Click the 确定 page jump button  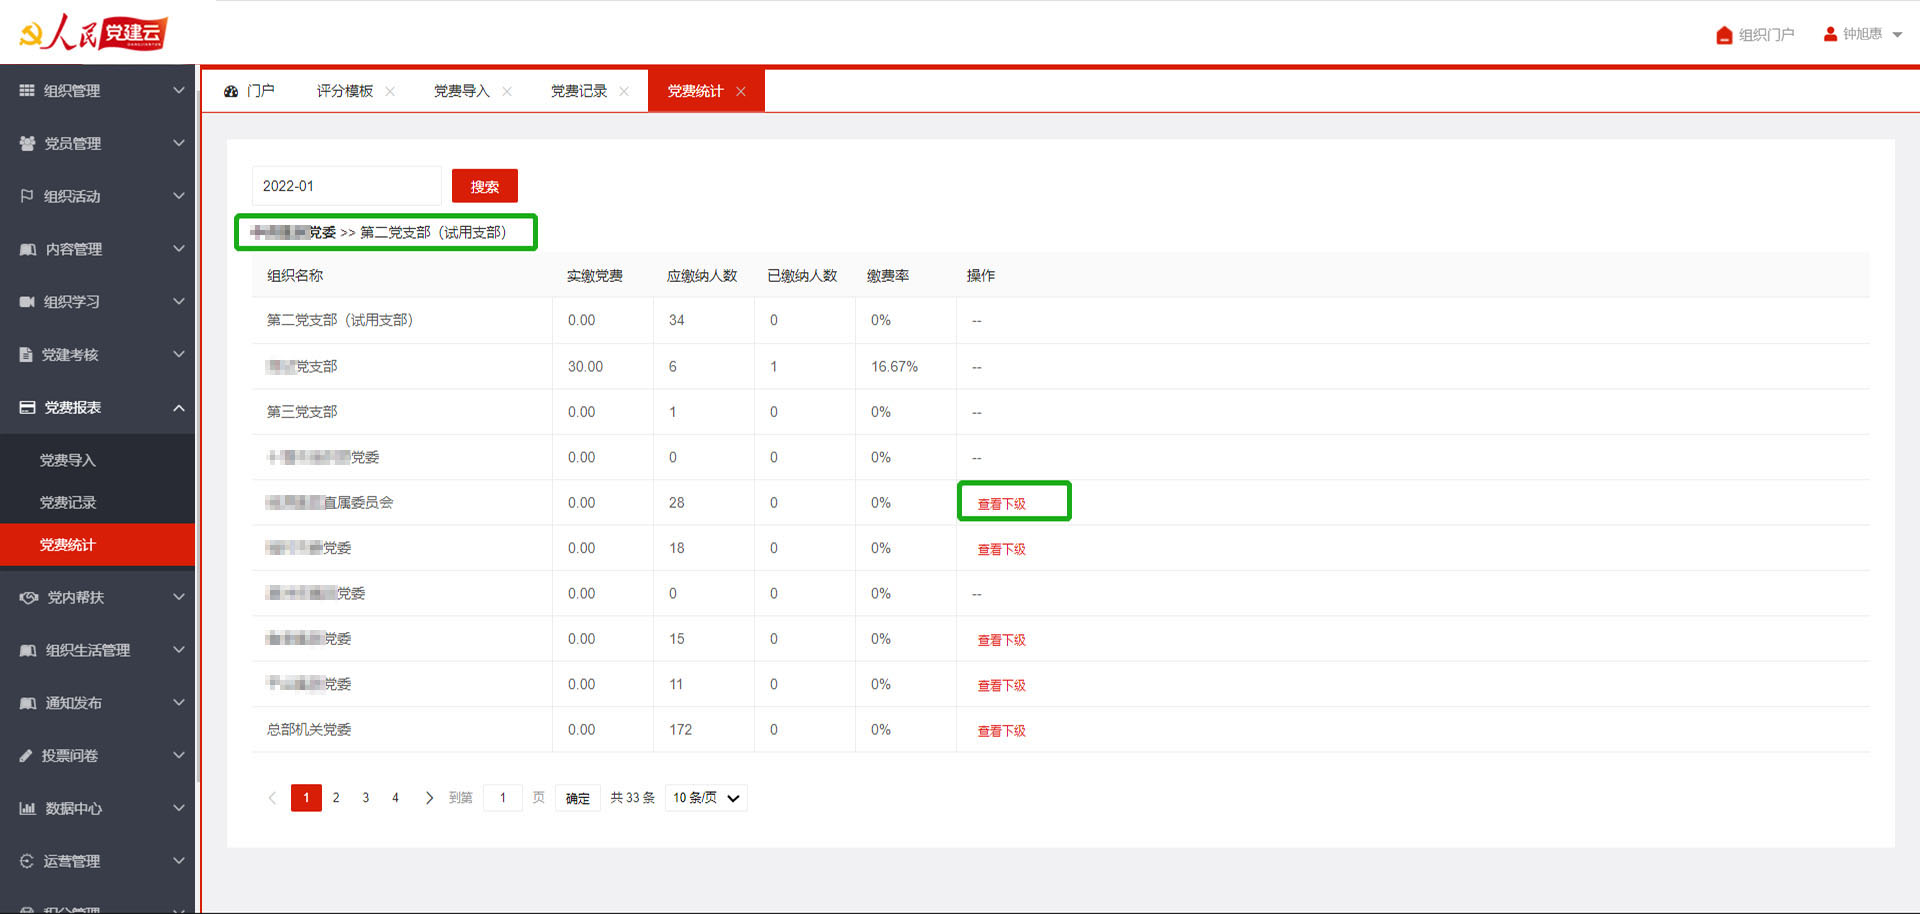point(577,797)
